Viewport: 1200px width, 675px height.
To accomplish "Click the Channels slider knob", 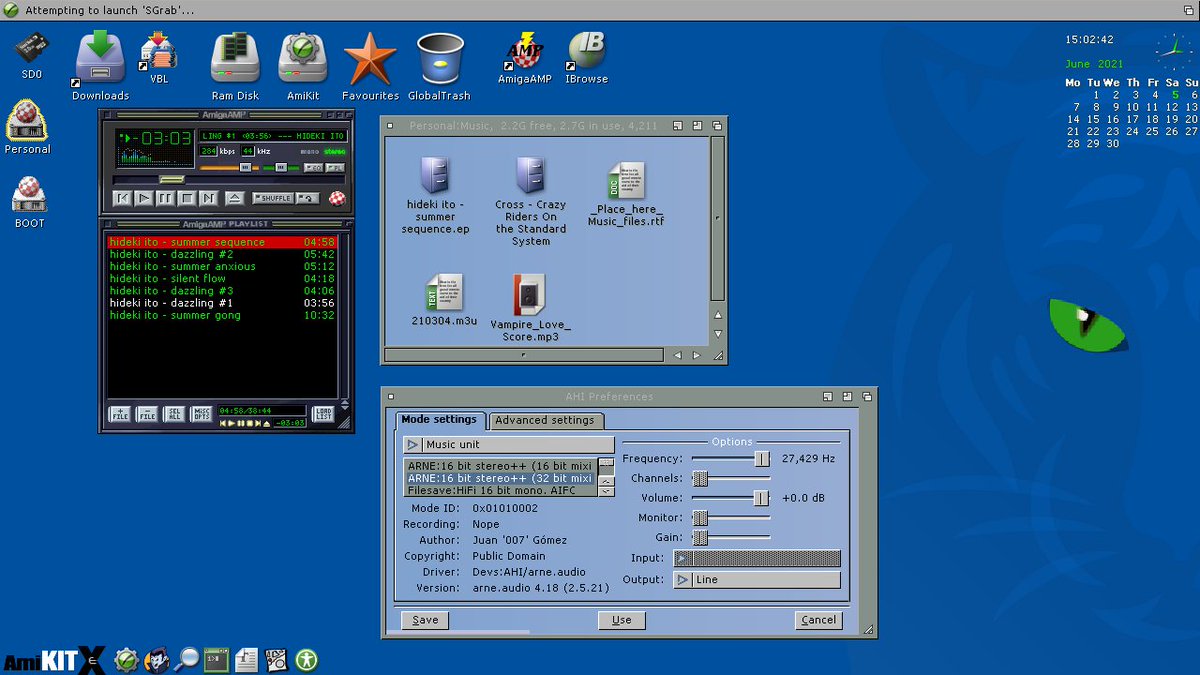I will 700,478.
